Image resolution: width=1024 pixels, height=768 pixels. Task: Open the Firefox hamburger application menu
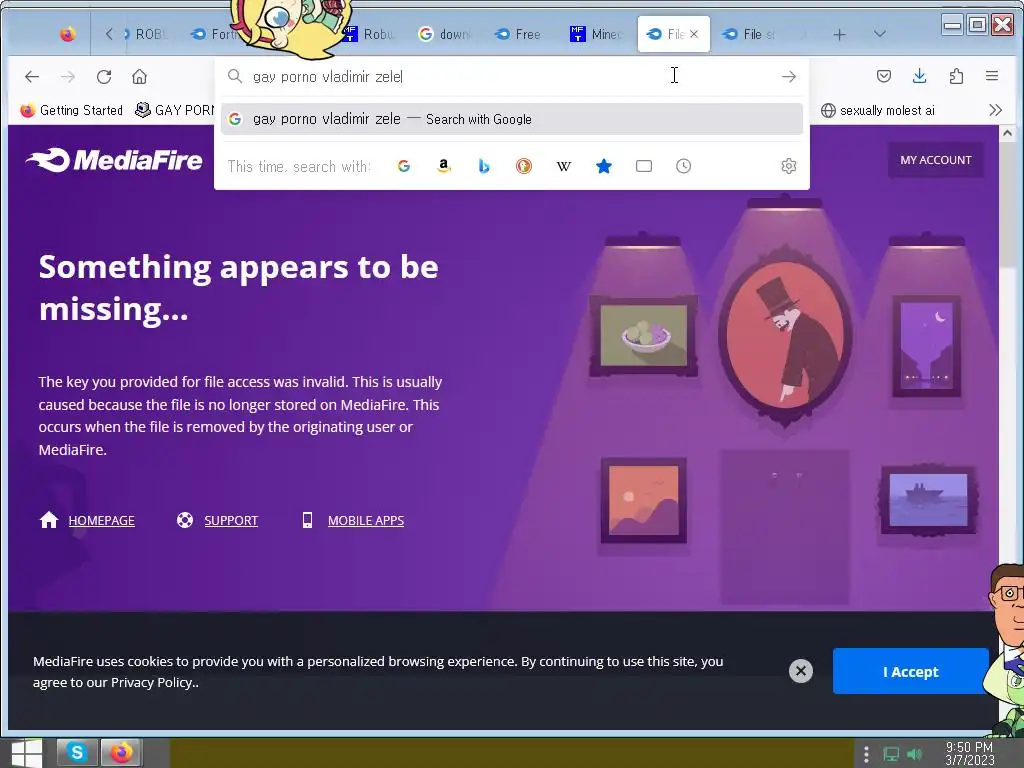coord(991,76)
